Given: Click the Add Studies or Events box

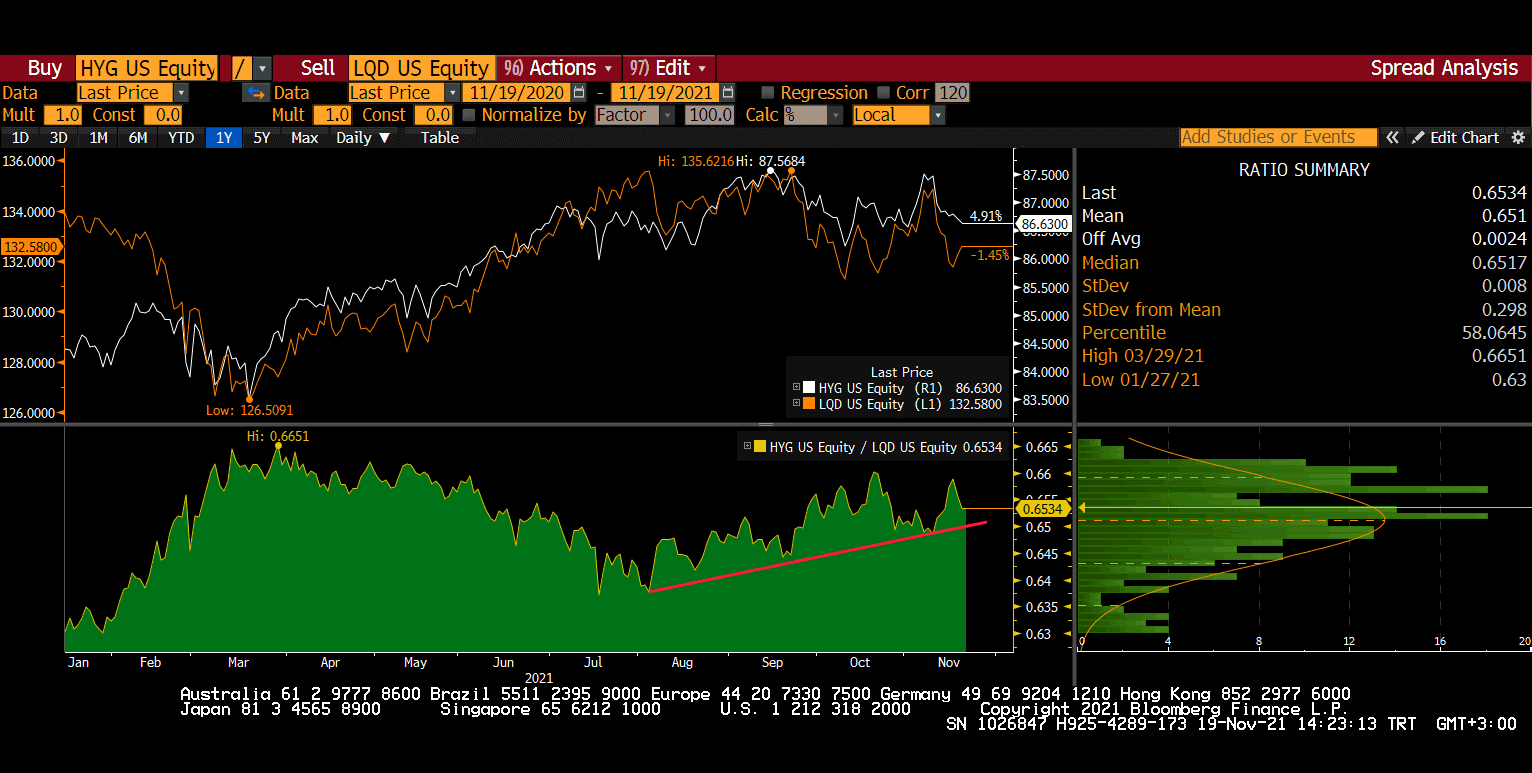Looking at the screenshot, I should click(x=1278, y=137).
